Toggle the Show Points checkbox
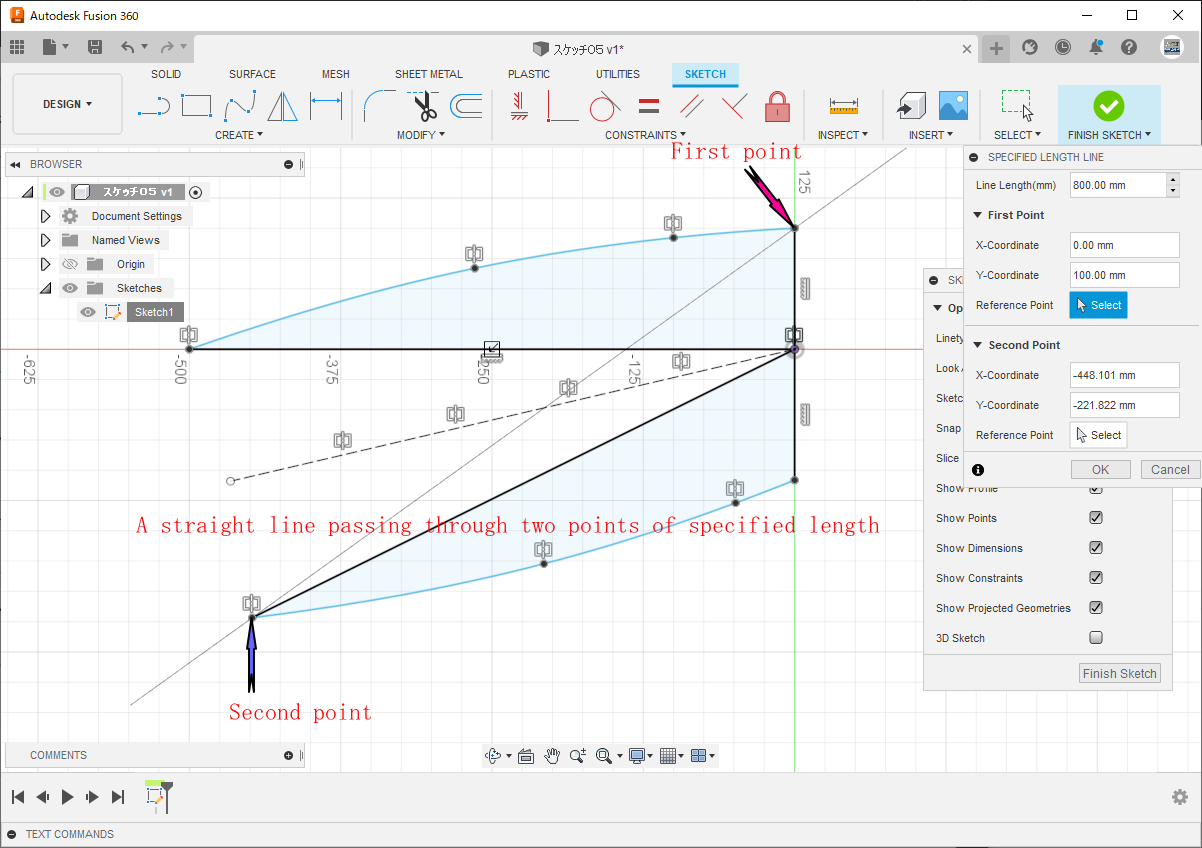 point(1096,518)
